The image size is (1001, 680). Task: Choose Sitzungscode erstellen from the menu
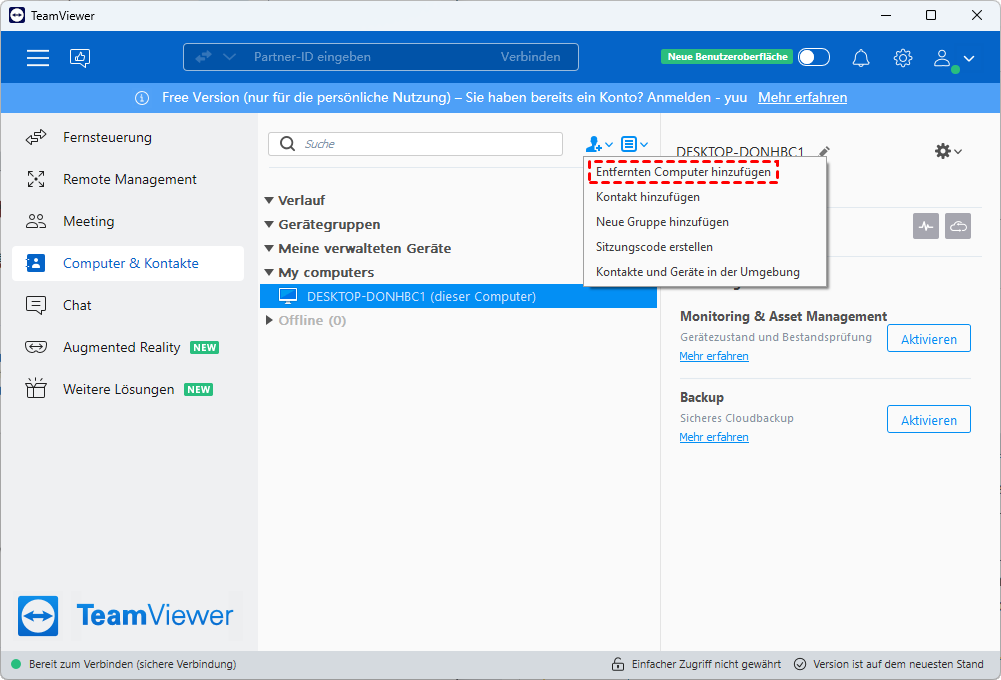(x=654, y=247)
